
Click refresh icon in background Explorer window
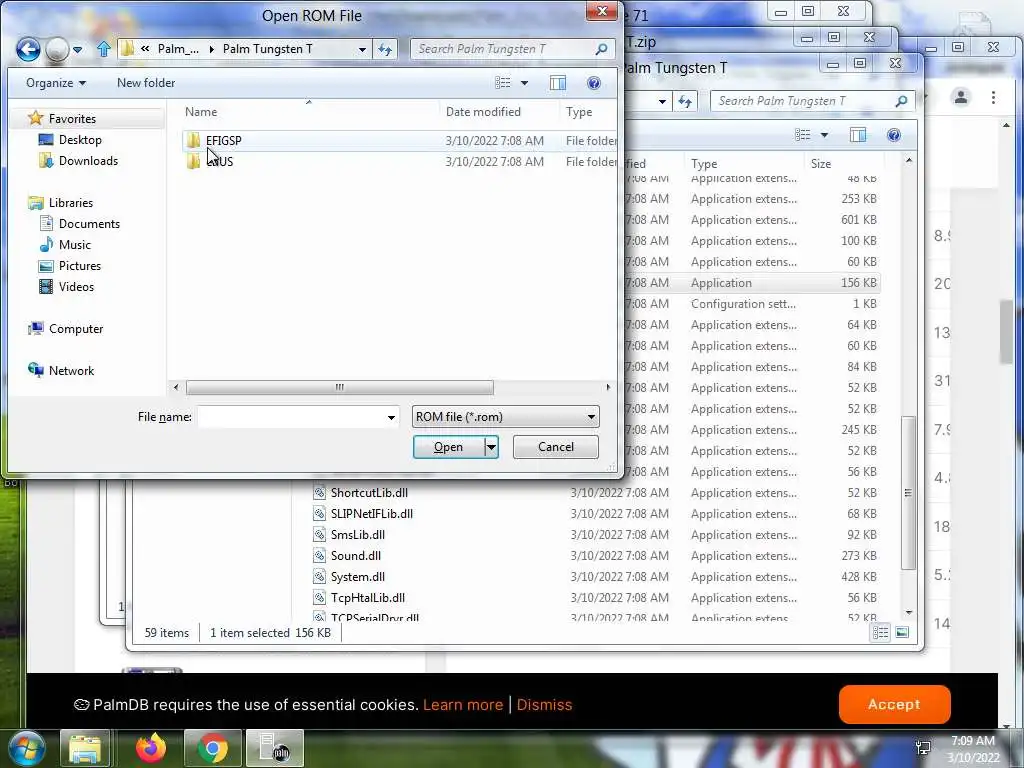(x=685, y=101)
